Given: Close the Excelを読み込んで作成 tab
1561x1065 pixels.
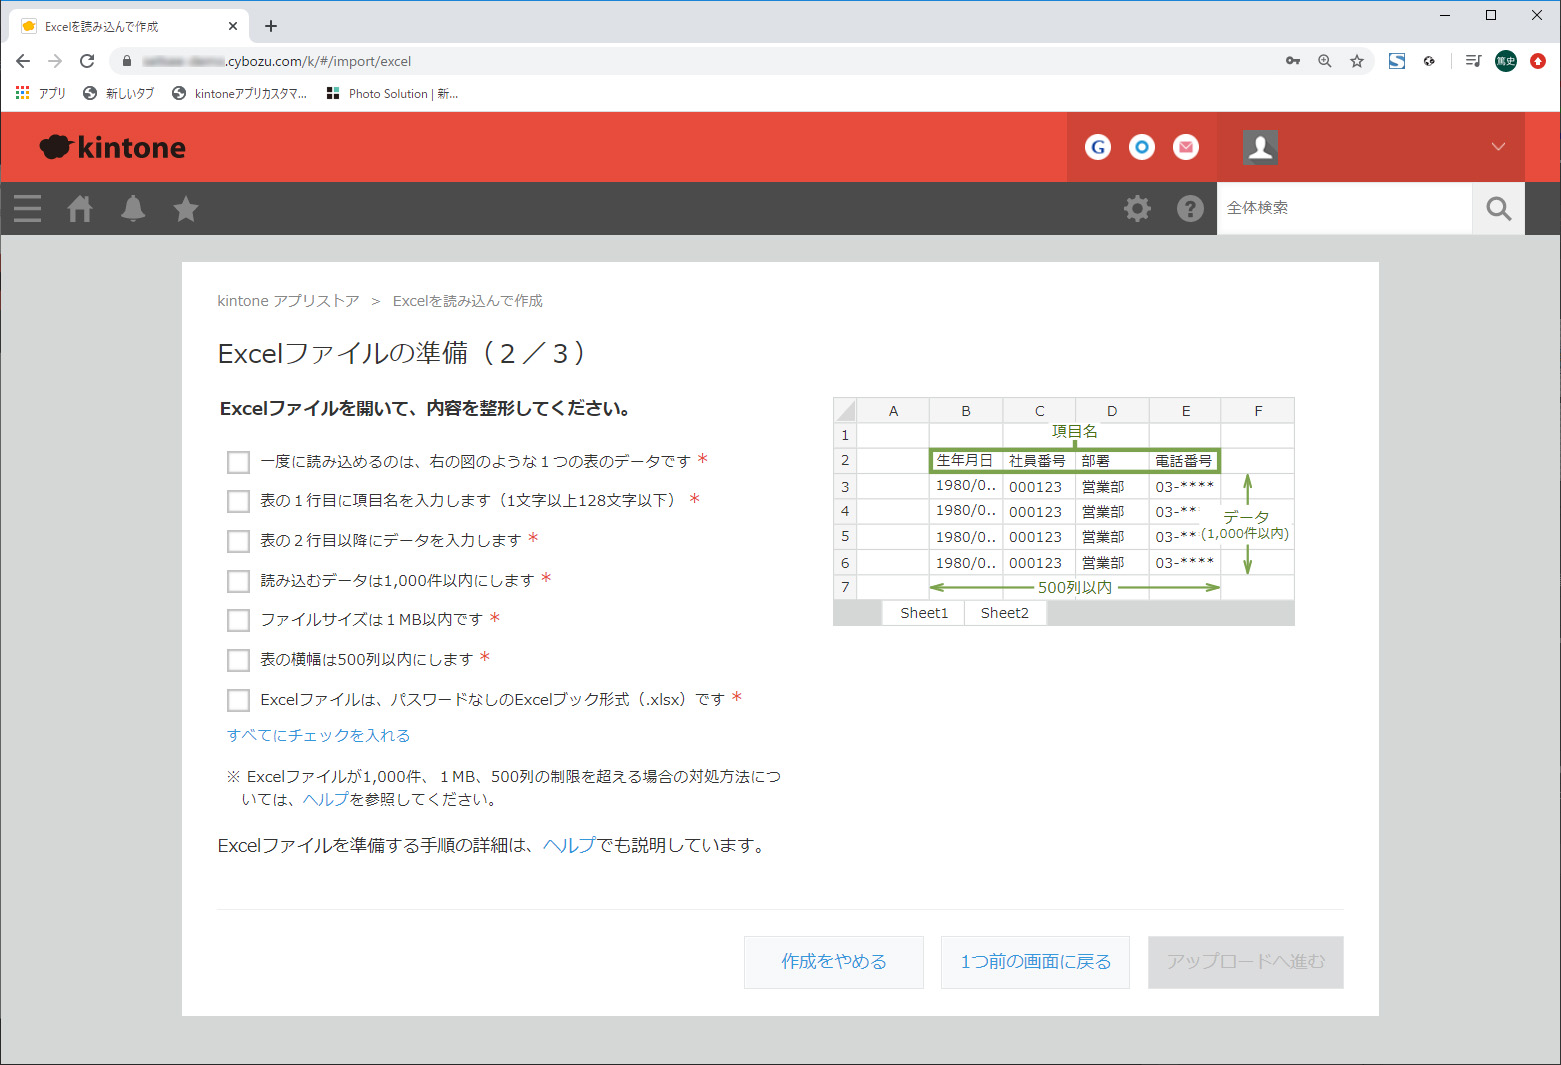Looking at the screenshot, I should coord(233,26).
